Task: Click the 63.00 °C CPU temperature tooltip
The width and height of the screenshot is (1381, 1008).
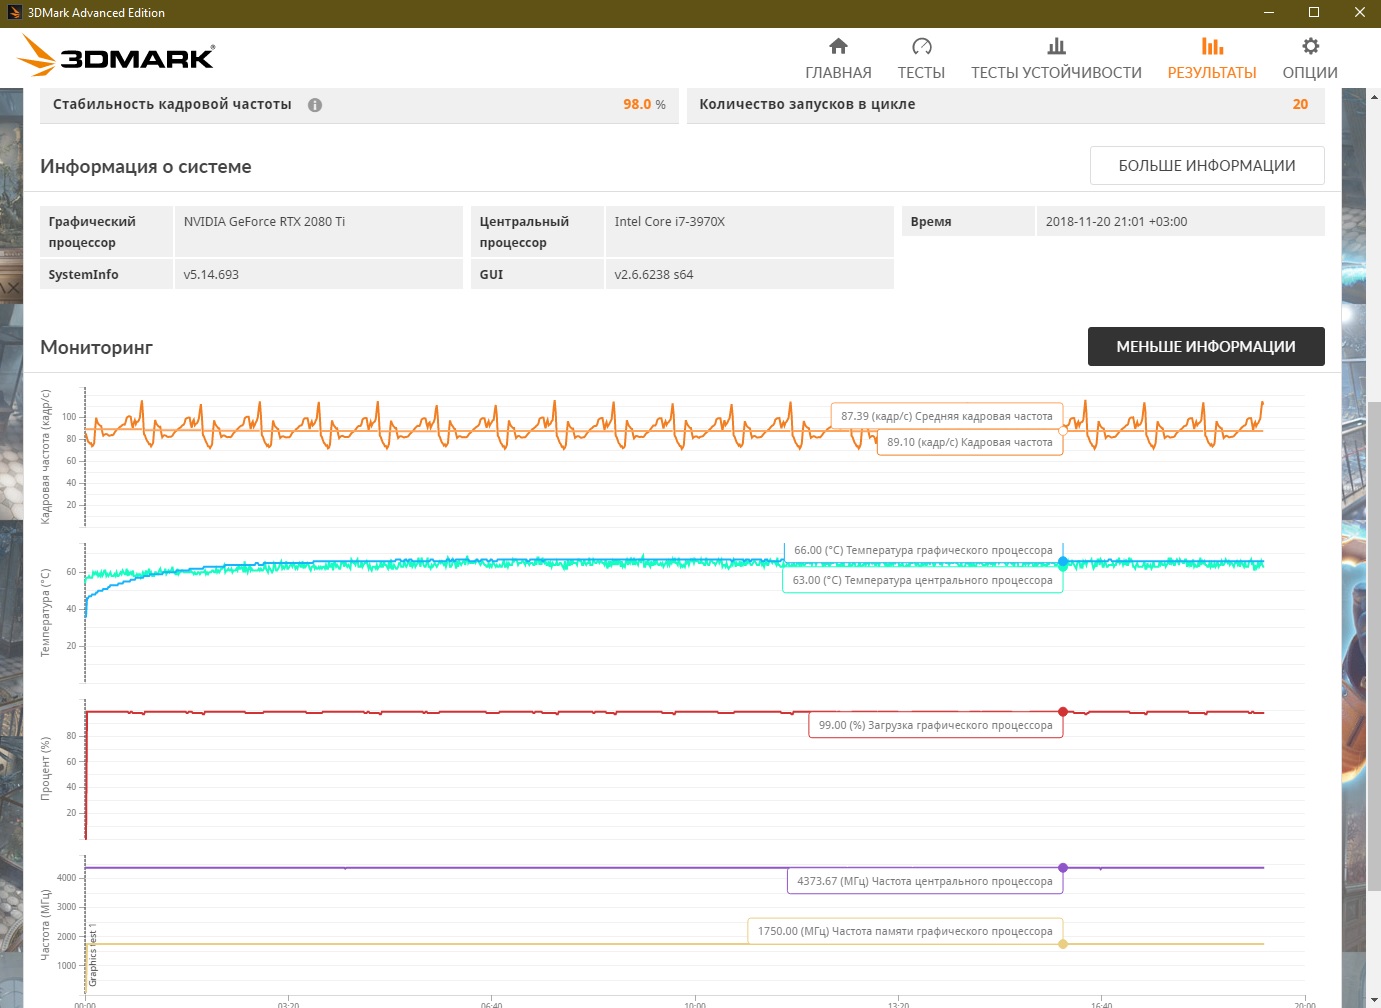Action: (922, 580)
